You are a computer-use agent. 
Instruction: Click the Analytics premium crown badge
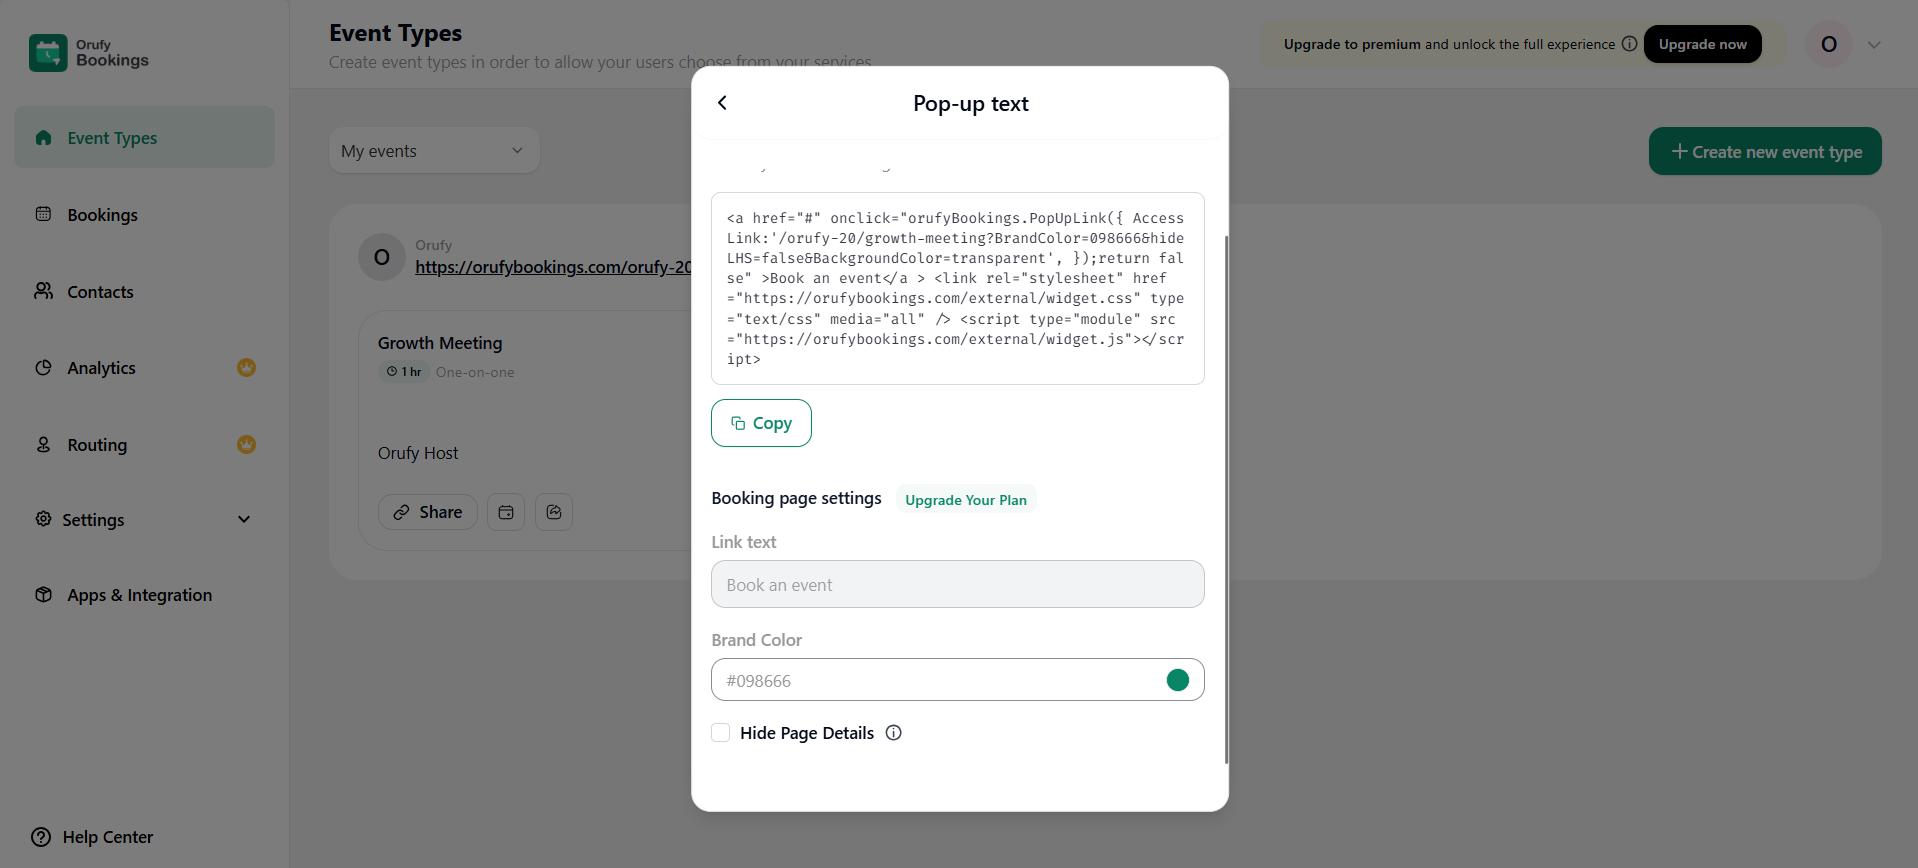246,368
